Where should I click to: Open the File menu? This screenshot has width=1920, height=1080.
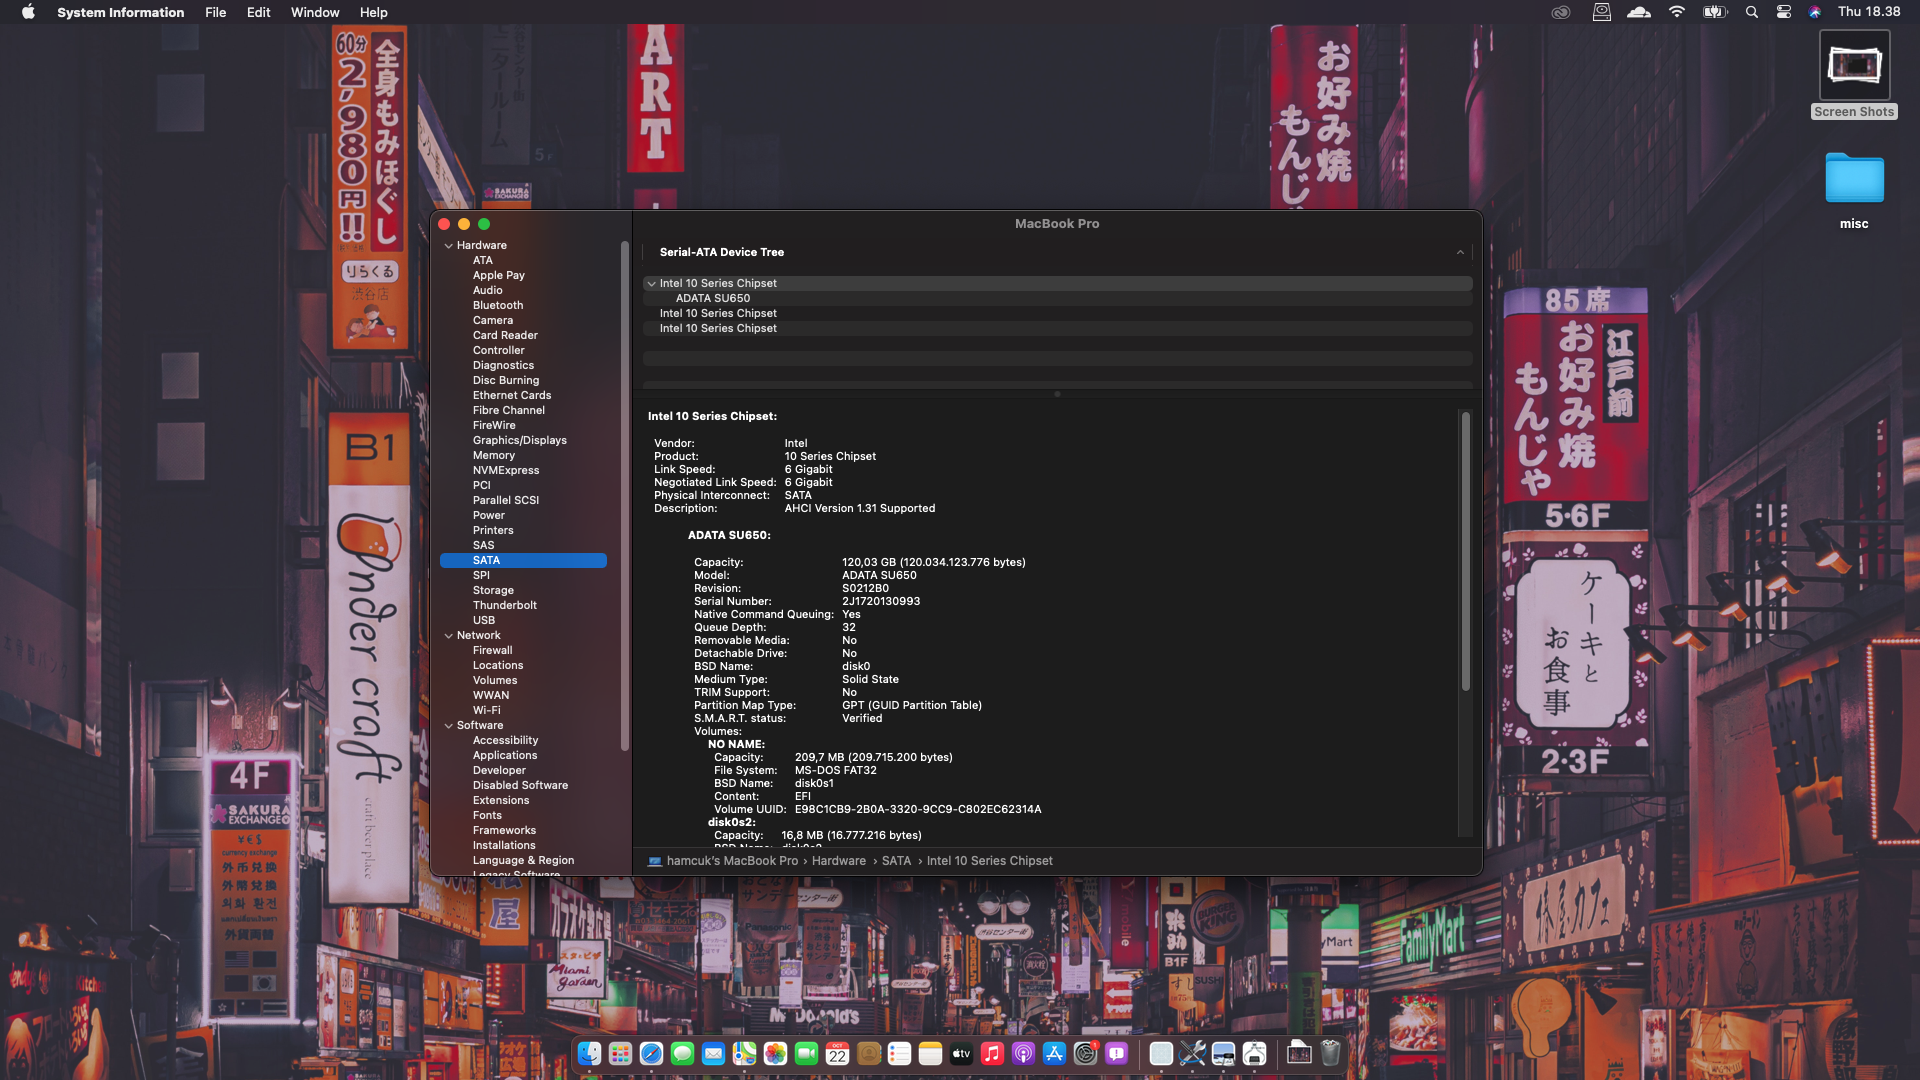coord(215,12)
